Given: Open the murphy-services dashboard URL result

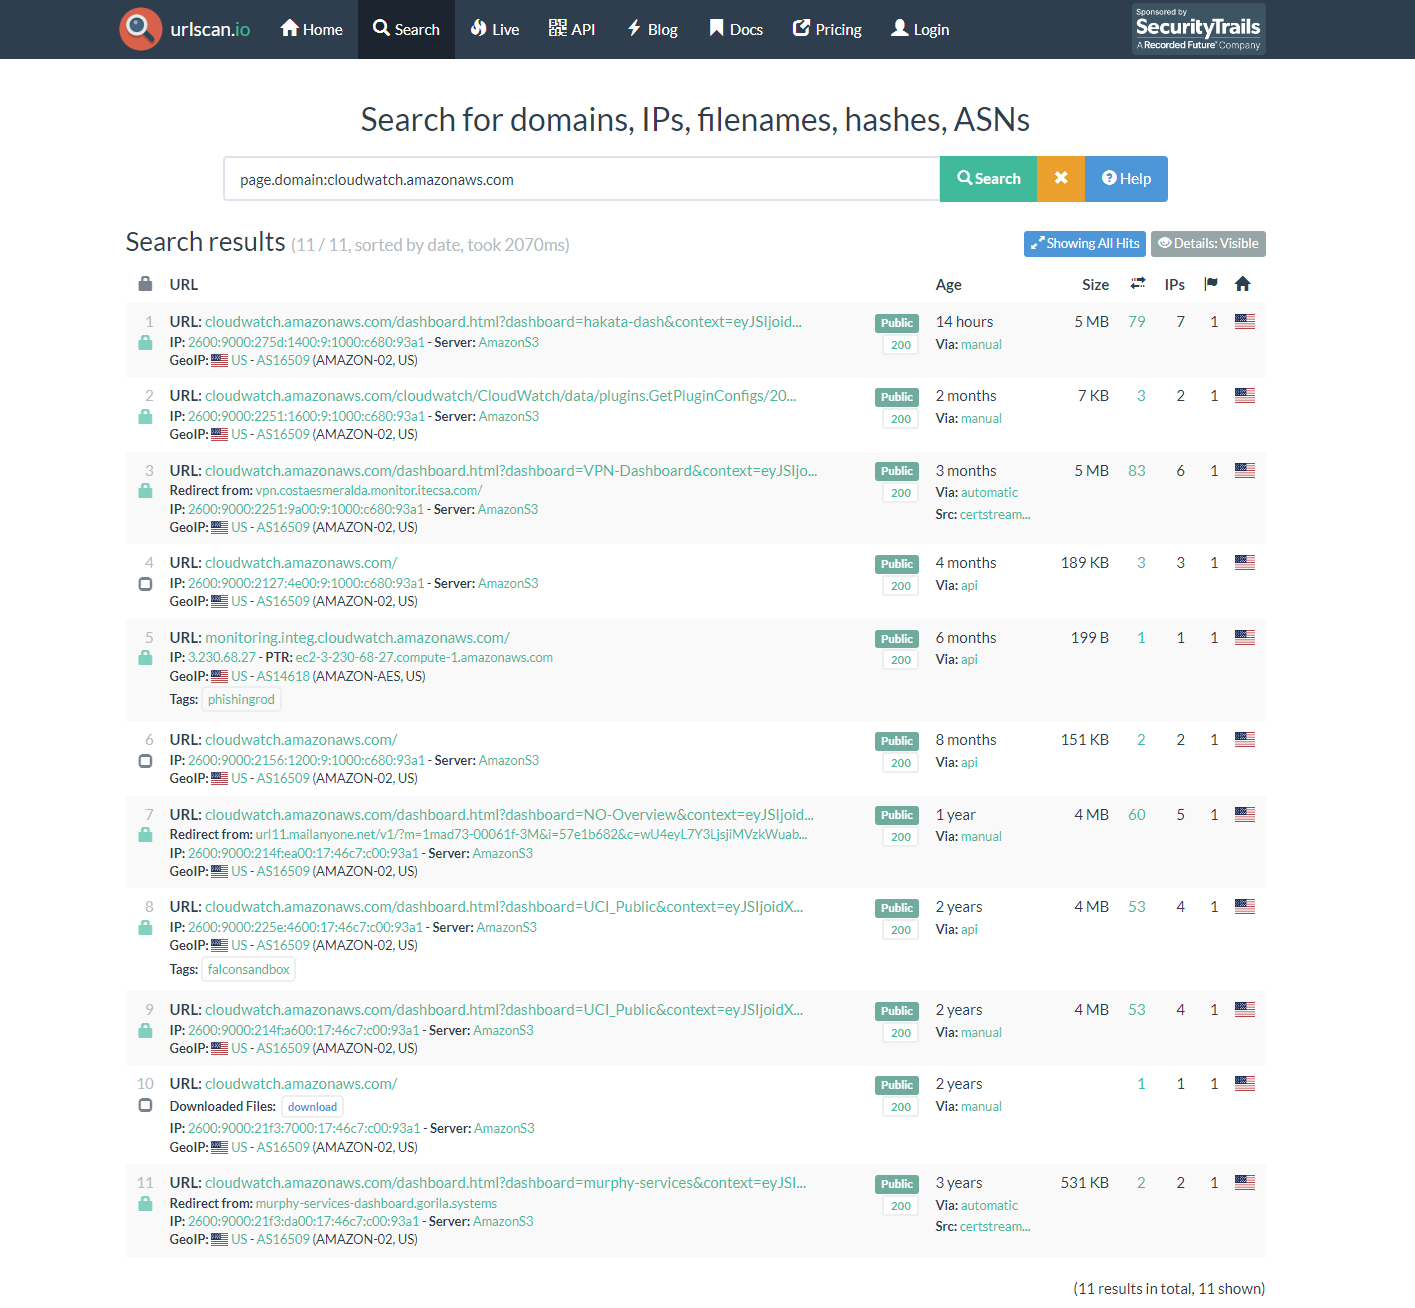Looking at the screenshot, I should (505, 1183).
